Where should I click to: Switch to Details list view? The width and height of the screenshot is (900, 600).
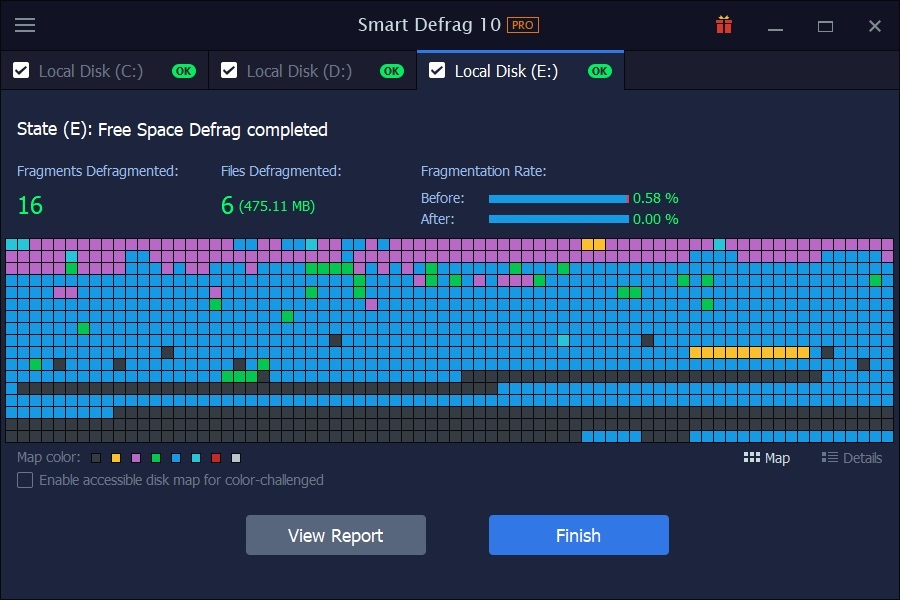point(852,457)
